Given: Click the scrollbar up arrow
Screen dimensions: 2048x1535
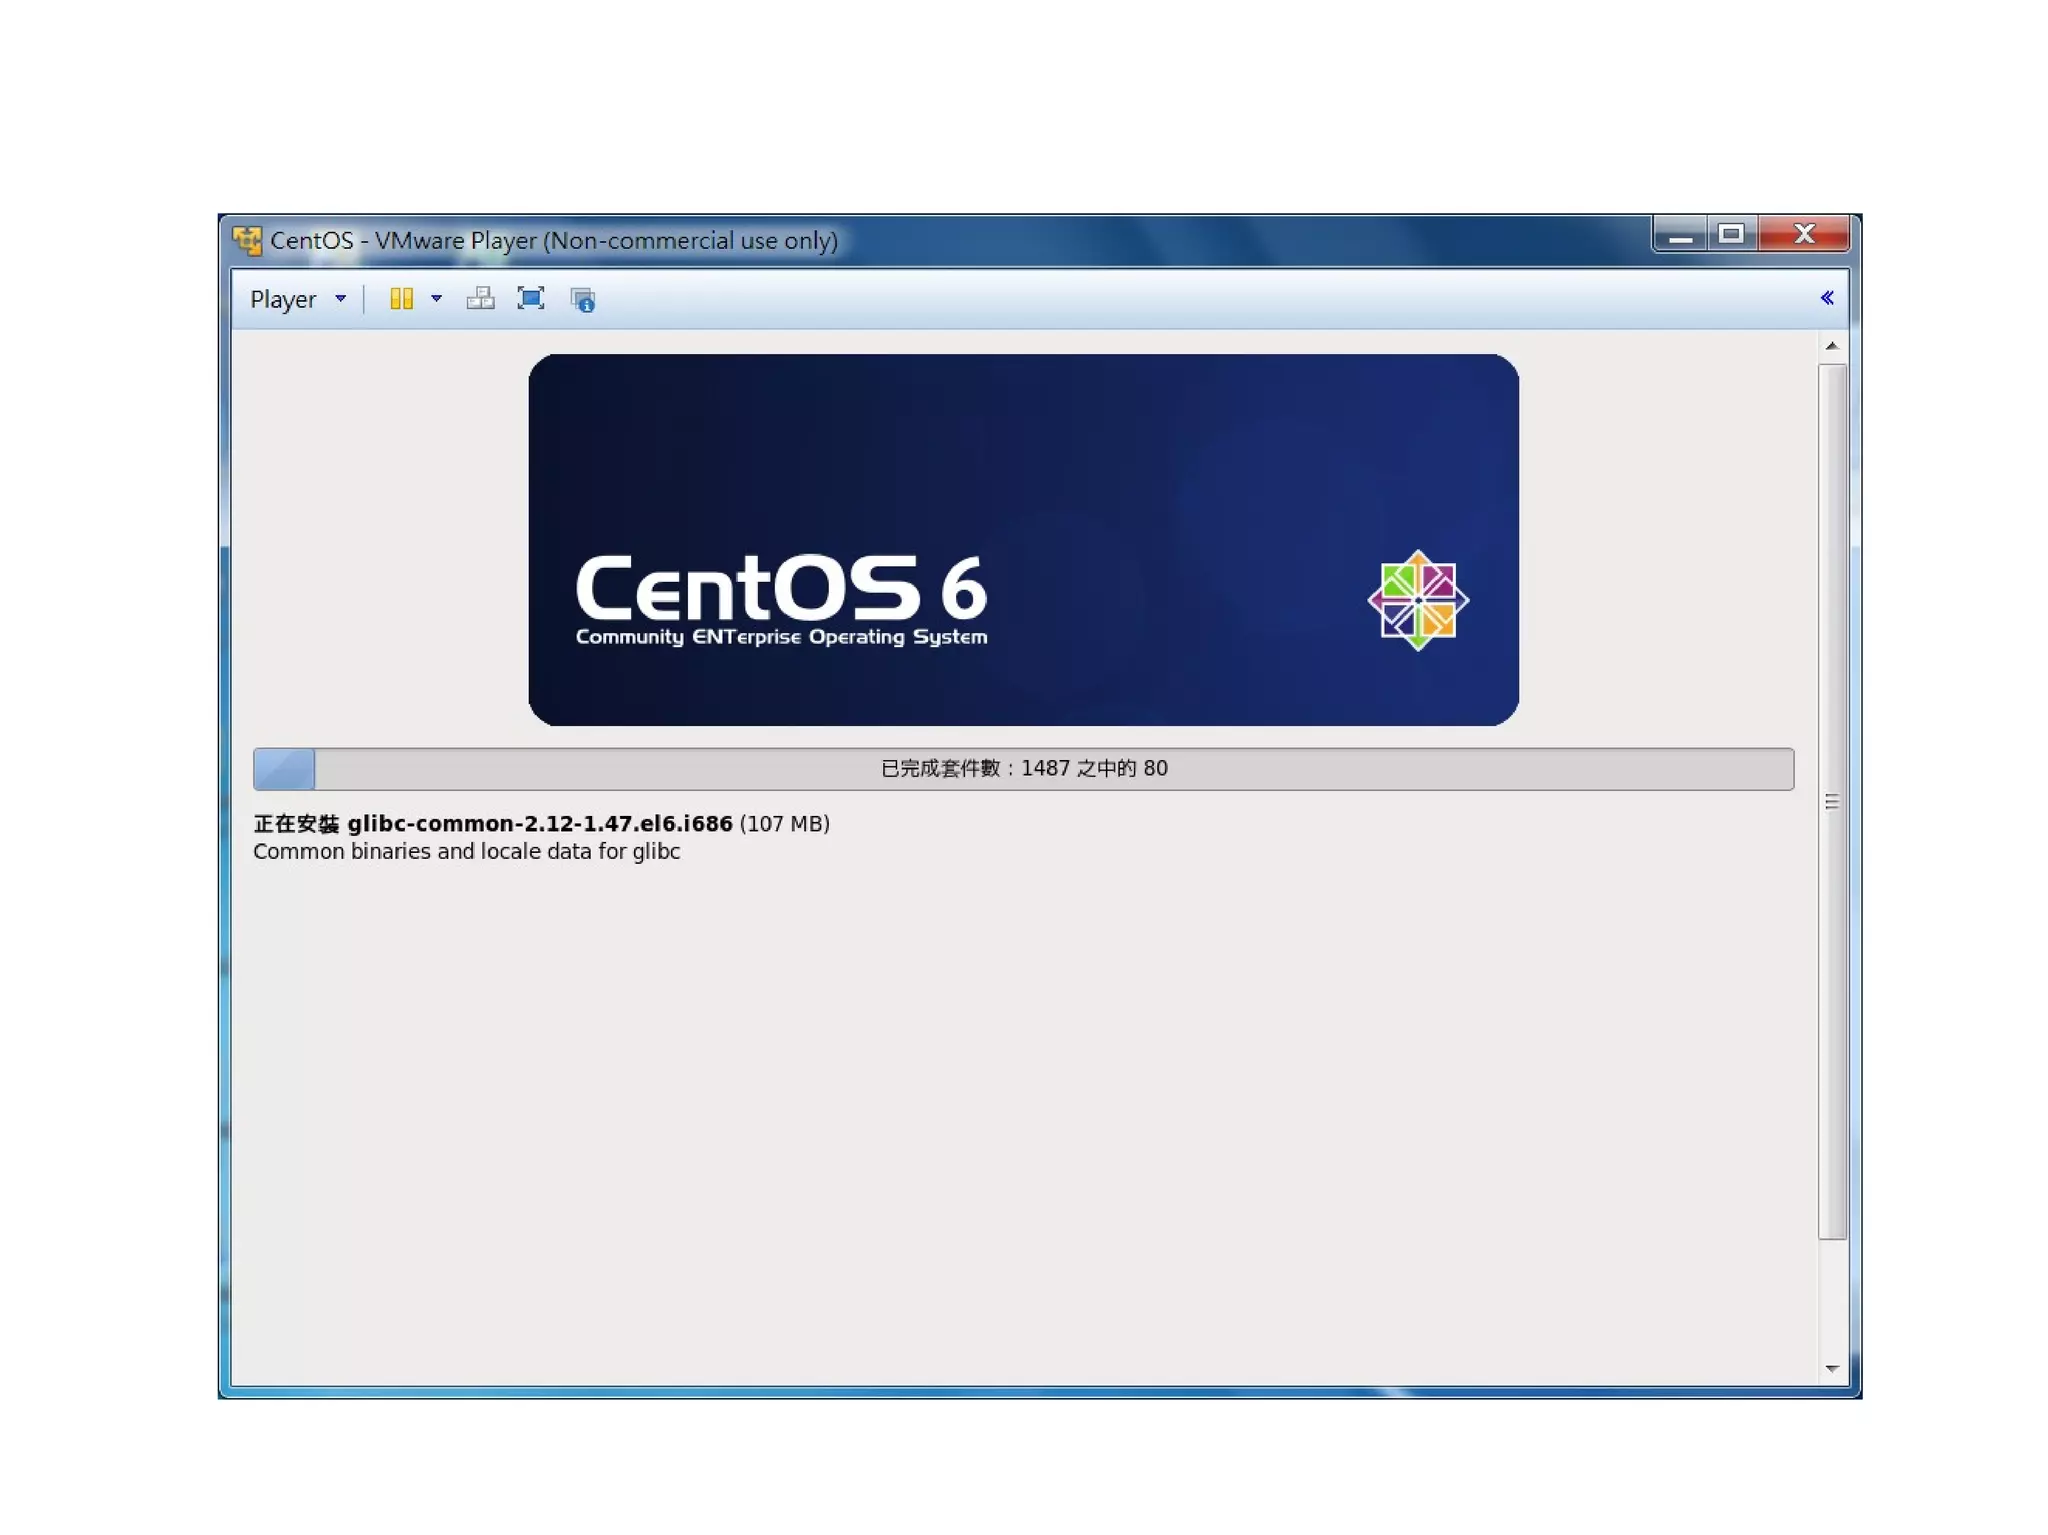Looking at the screenshot, I should pyautogui.click(x=1831, y=346).
